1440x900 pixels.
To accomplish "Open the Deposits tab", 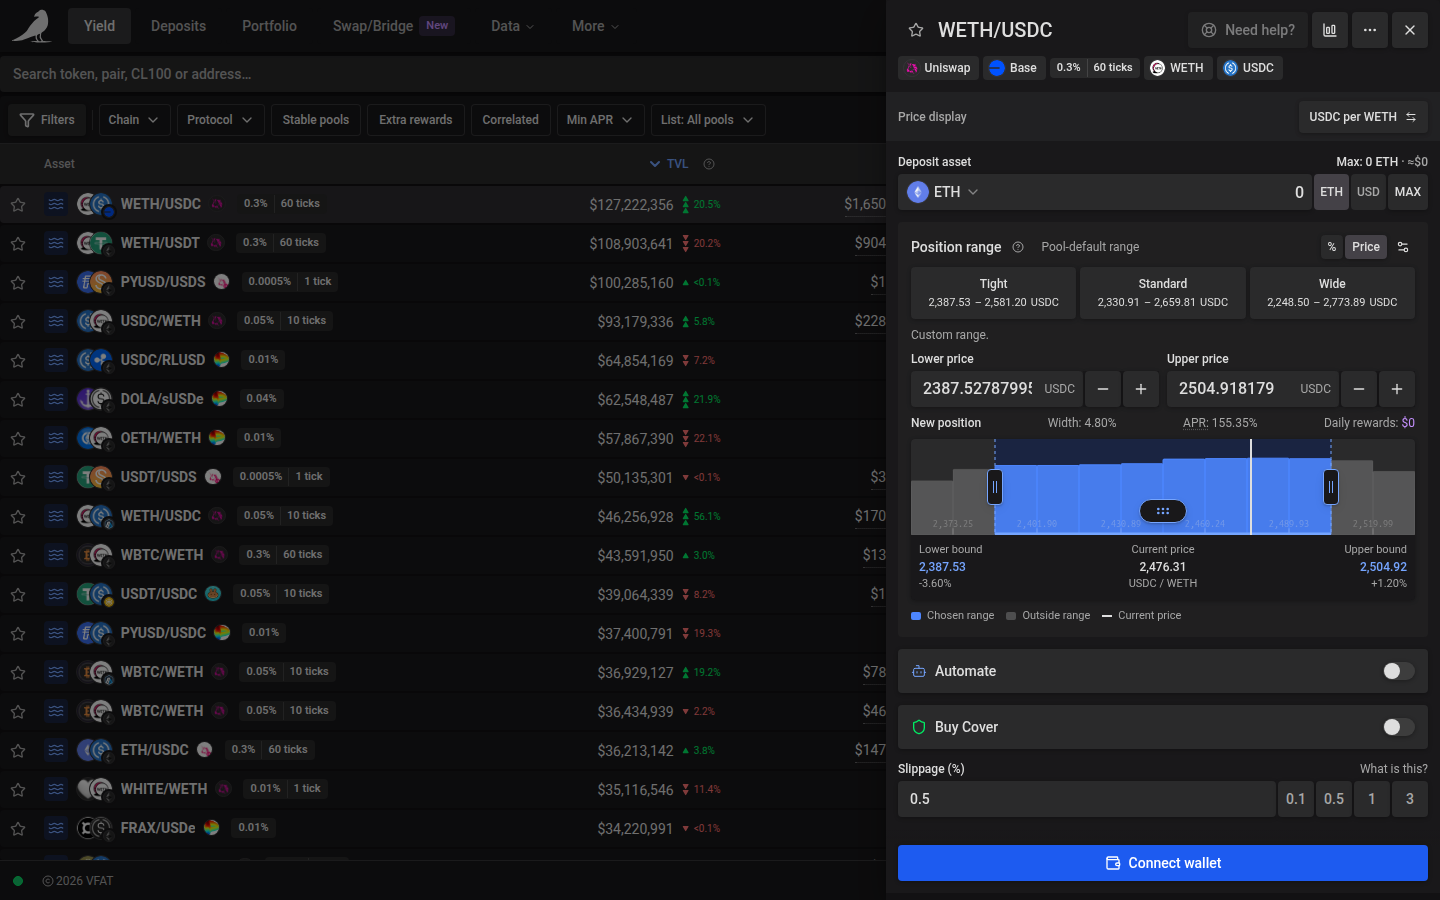I will tap(178, 26).
